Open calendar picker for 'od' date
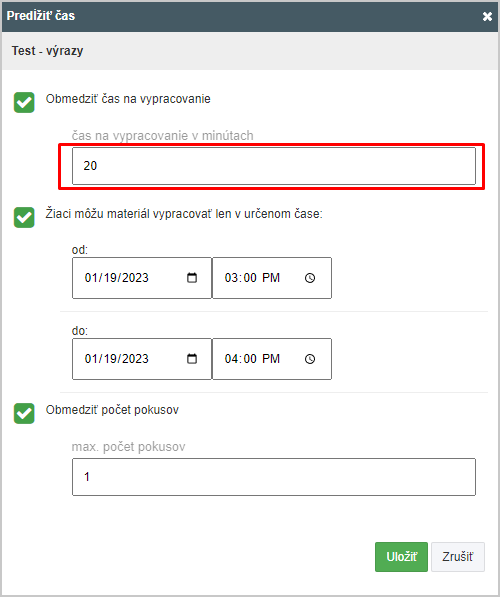Image resolution: width=500 pixels, height=597 pixels. point(192,278)
